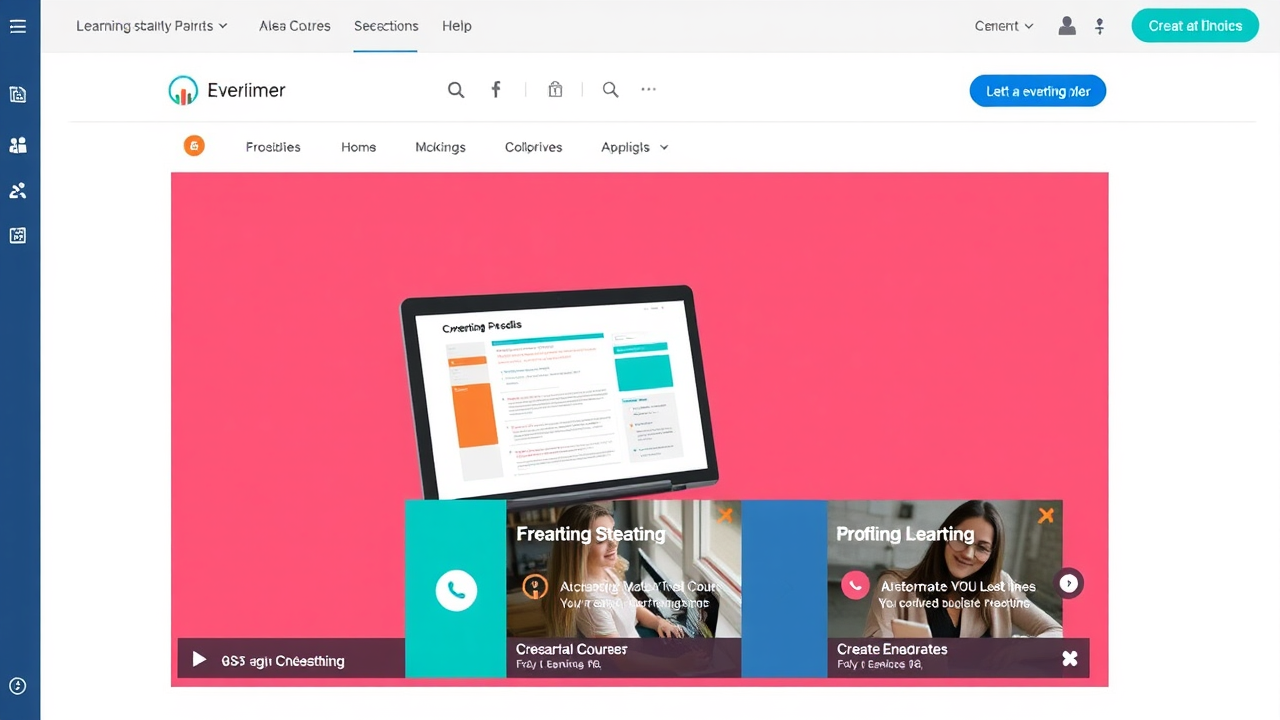This screenshot has width=1280, height=720.
Task: Click orange circle icon in Freatting Steating card
Action: pos(536,586)
